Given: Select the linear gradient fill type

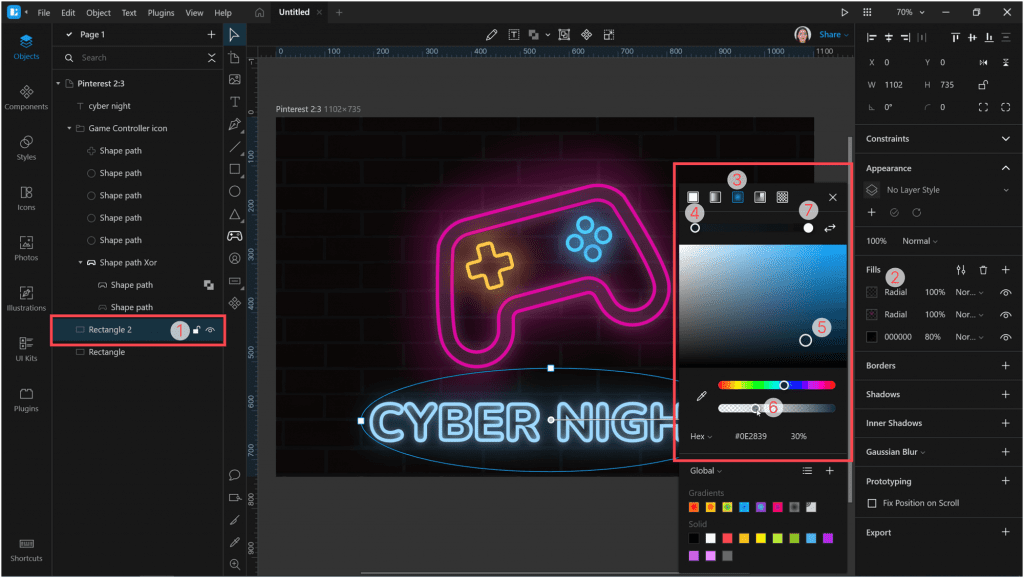Looking at the screenshot, I should click(715, 197).
